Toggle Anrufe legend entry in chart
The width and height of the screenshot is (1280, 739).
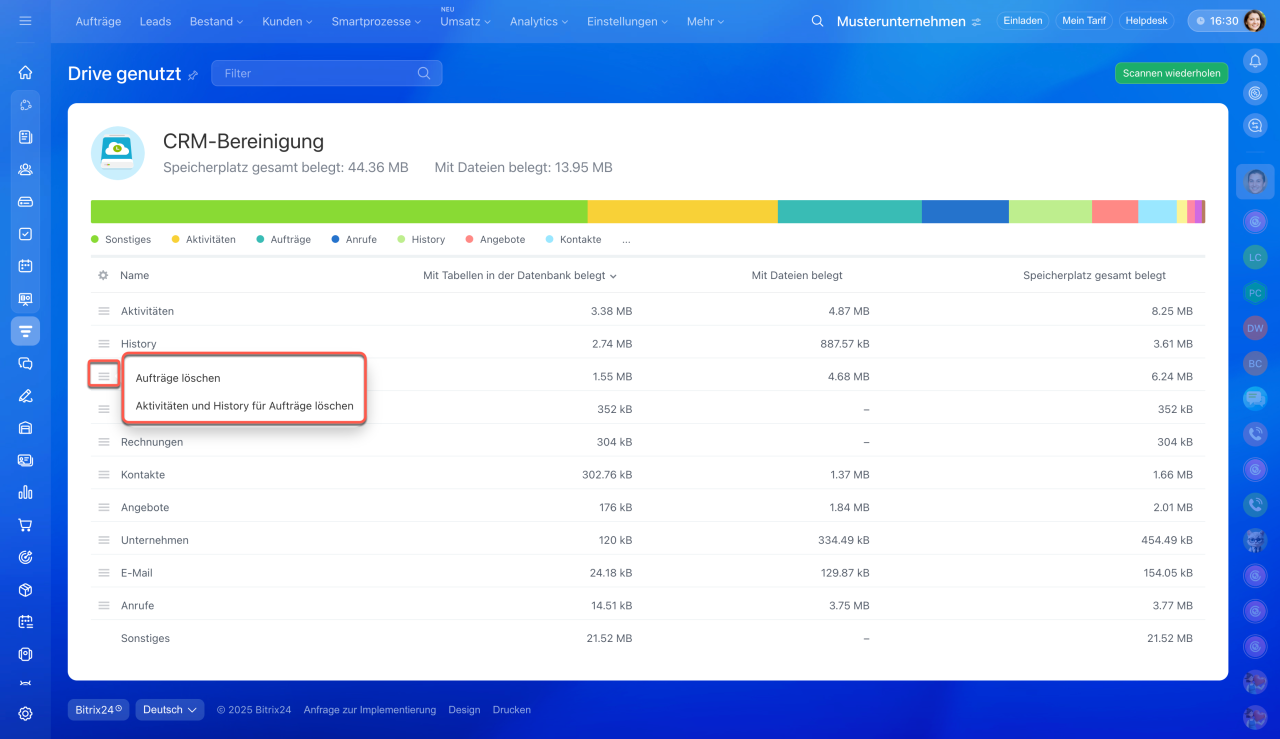pos(354,240)
